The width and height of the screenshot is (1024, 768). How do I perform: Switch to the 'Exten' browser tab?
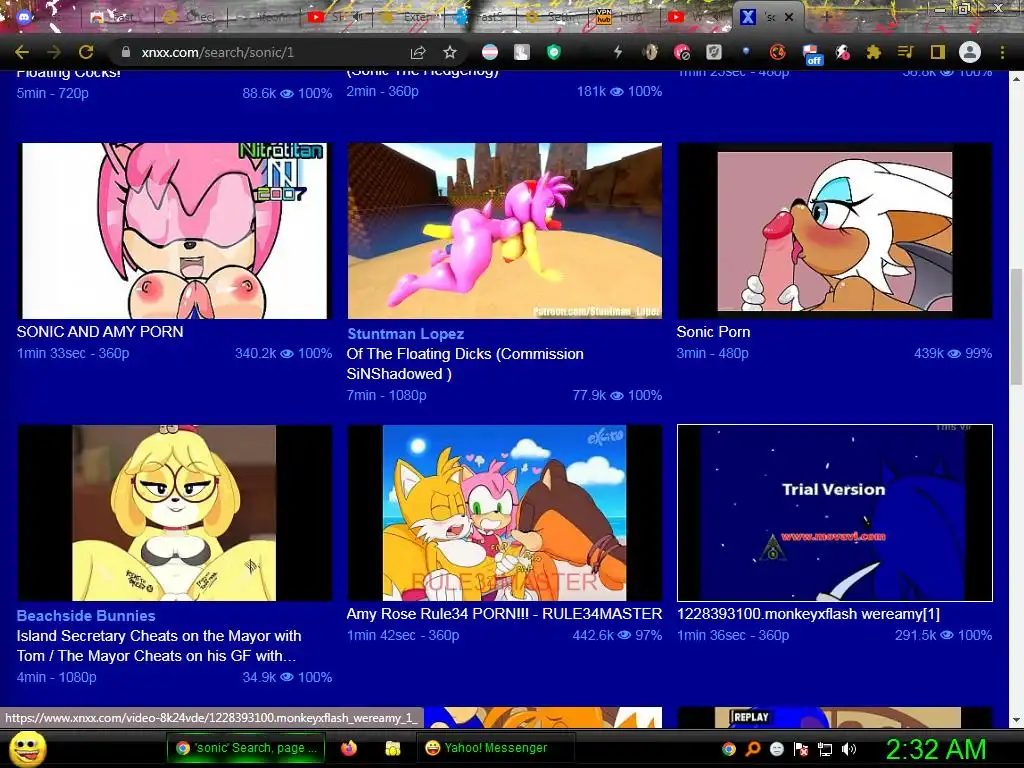click(410, 17)
